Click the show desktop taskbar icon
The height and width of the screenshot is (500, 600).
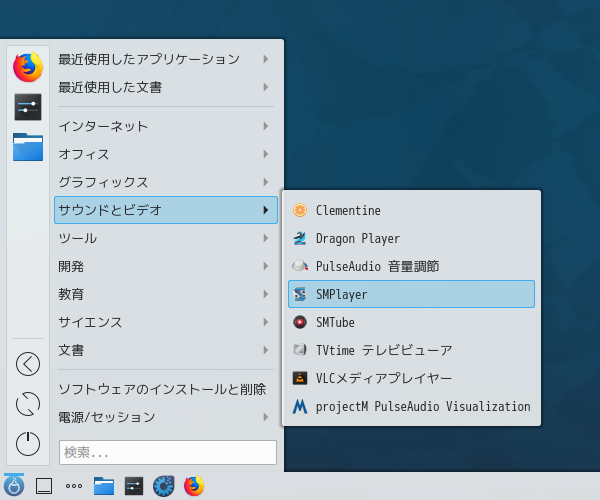point(44,486)
